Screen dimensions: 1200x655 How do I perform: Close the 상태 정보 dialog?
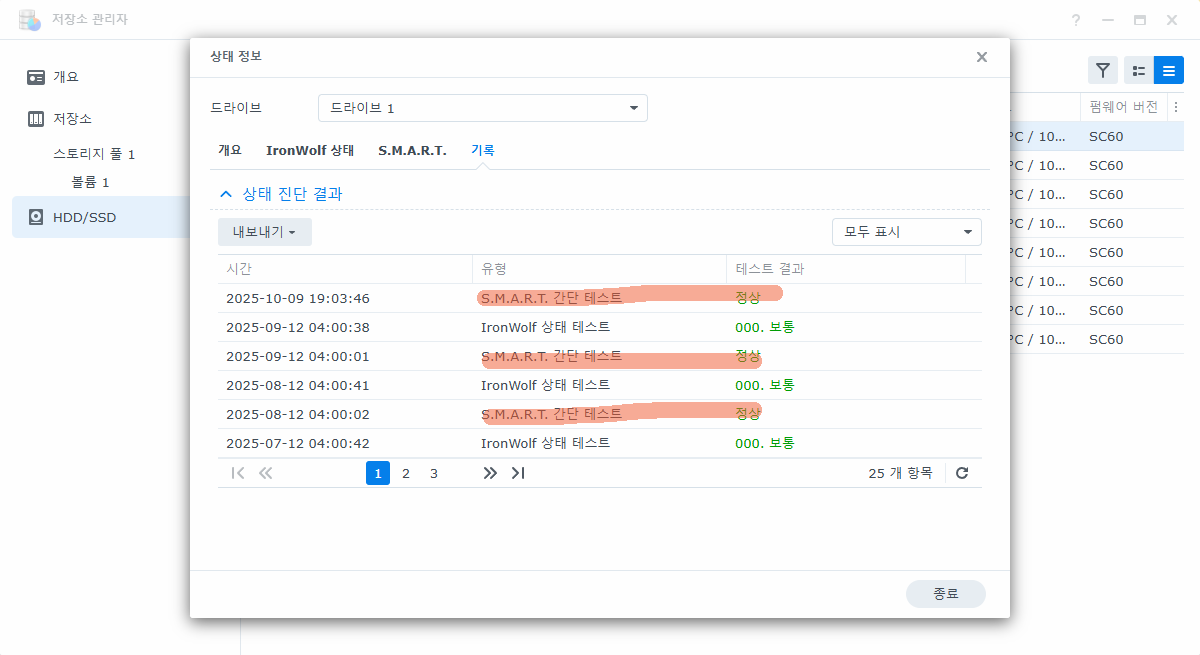982,57
